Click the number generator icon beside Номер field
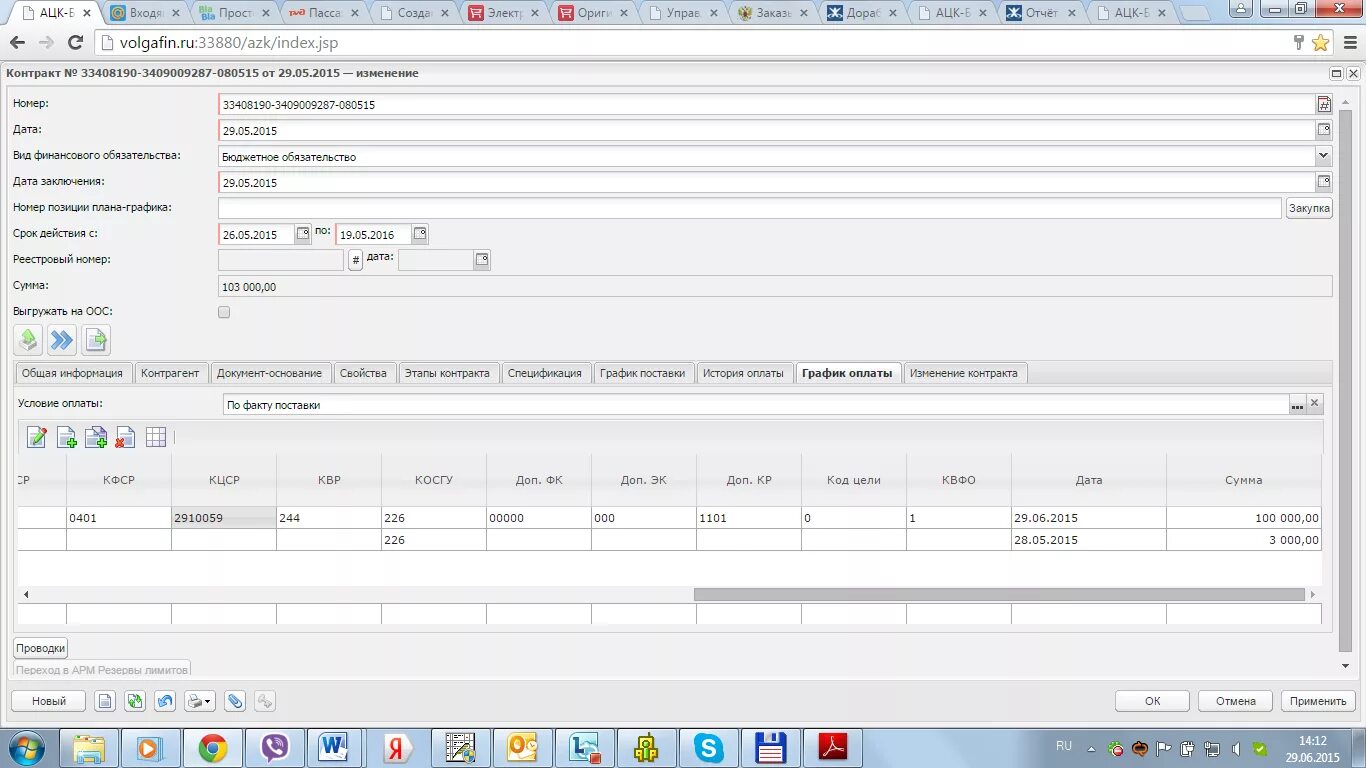The width and height of the screenshot is (1366, 768). point(1324,104)
